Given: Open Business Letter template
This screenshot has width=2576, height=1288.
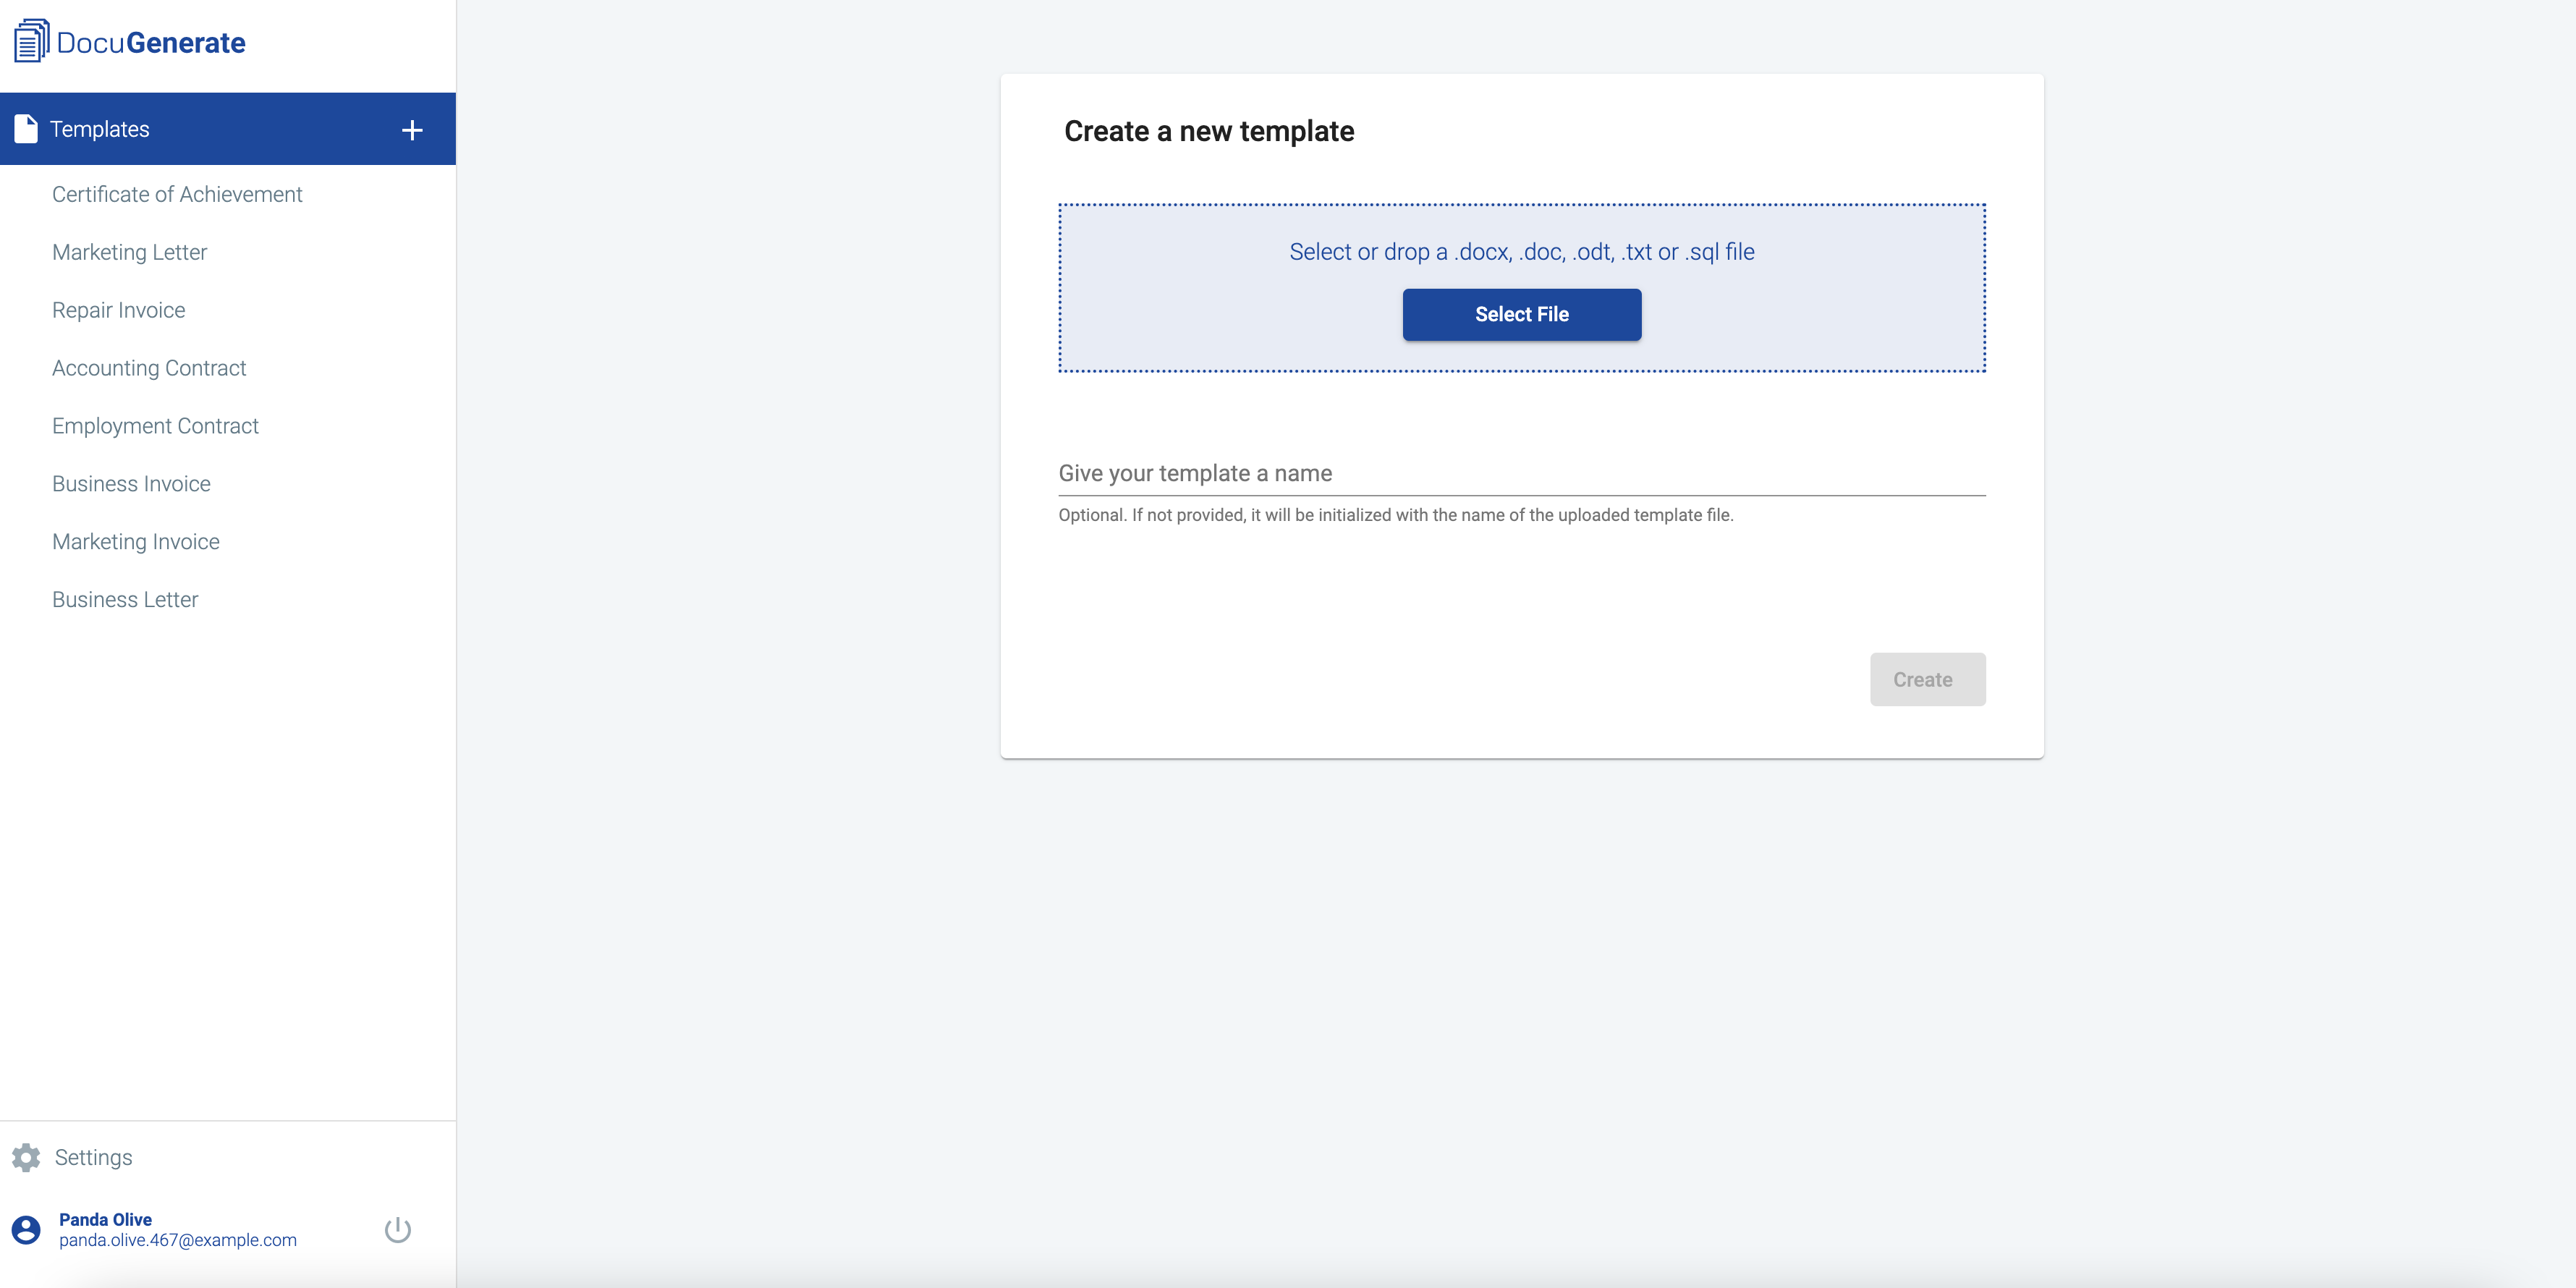Looking at the screenshot, I should (125, 600).
